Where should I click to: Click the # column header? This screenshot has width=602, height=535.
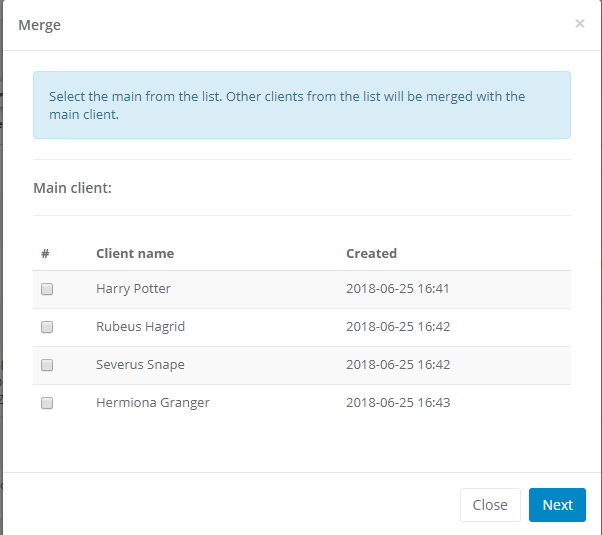(x=45, y=254)
